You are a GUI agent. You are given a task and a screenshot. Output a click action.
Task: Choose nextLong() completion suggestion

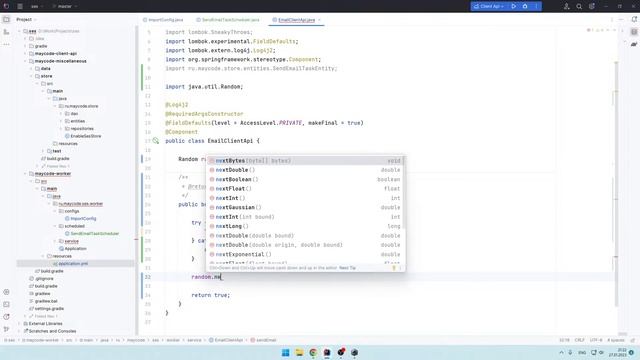pos(305,226)
